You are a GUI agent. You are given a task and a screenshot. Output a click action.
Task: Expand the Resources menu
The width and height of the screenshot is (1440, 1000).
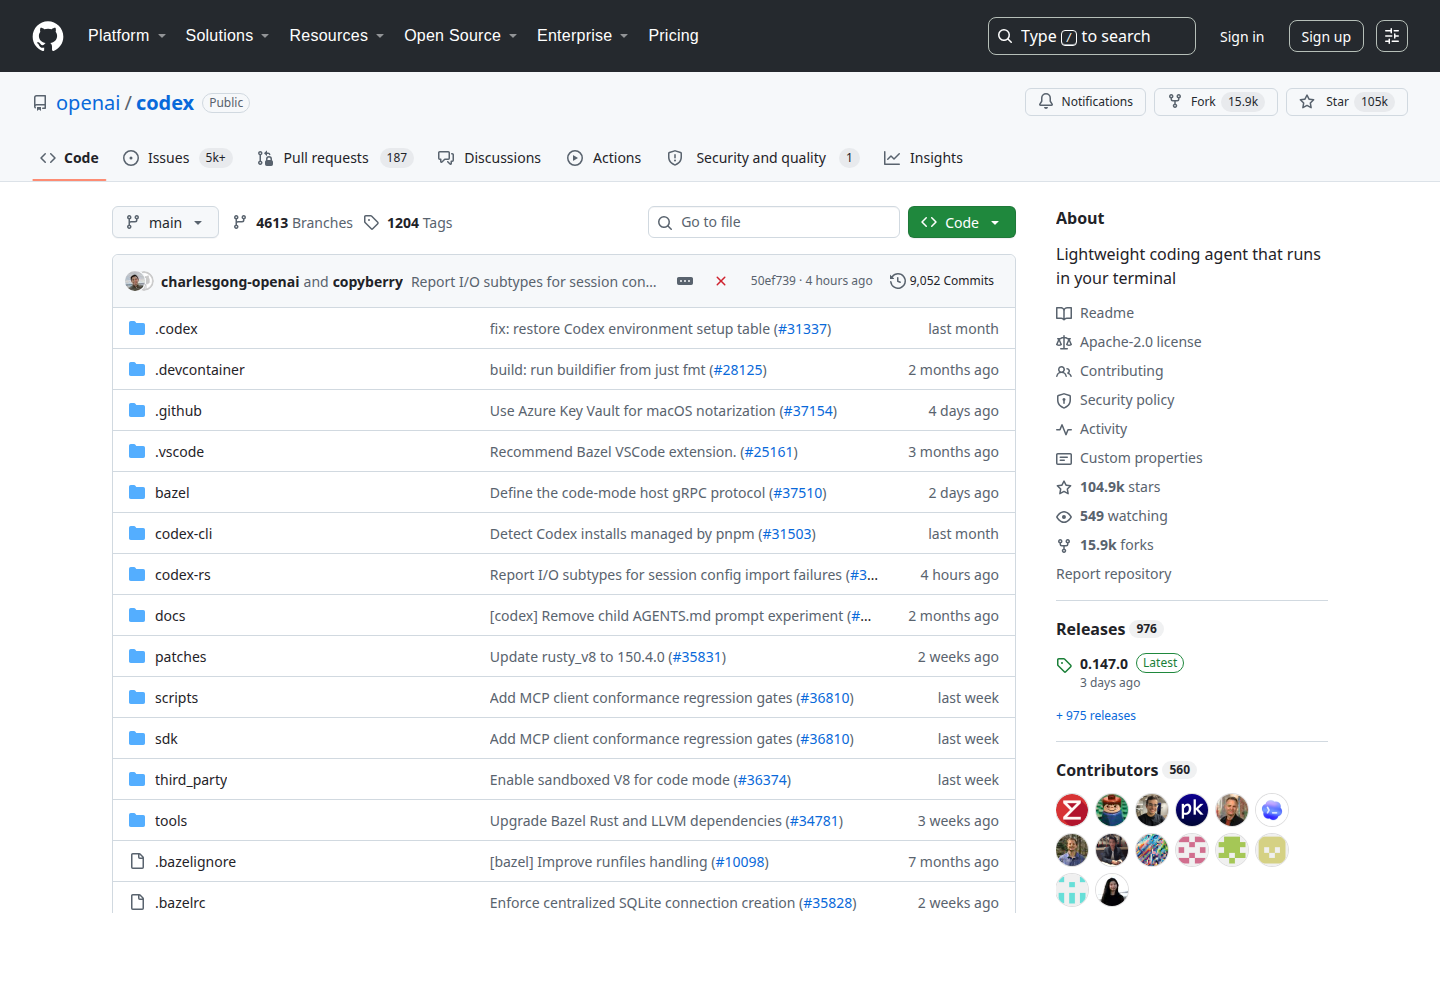(x=337, y=36)
